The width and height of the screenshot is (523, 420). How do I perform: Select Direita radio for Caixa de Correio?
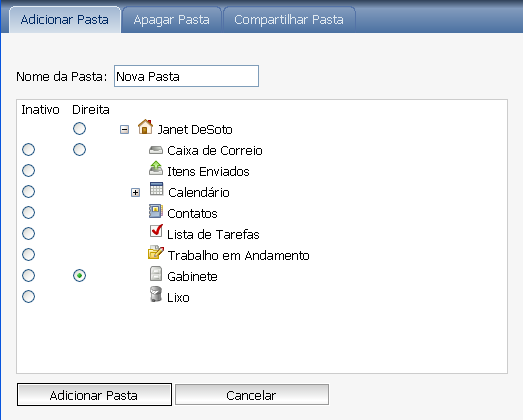(79, 149)
